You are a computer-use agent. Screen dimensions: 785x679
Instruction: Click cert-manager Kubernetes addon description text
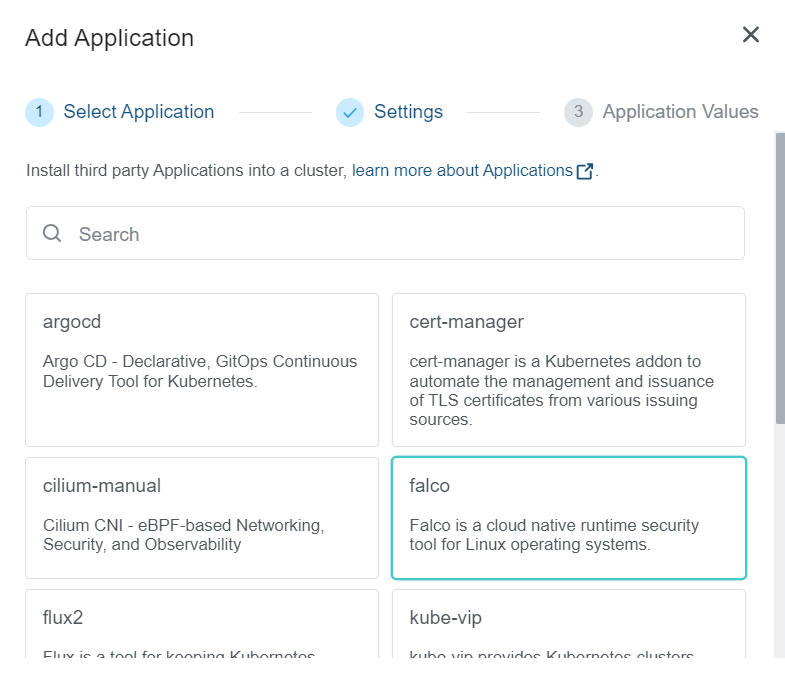pos(561,390)
